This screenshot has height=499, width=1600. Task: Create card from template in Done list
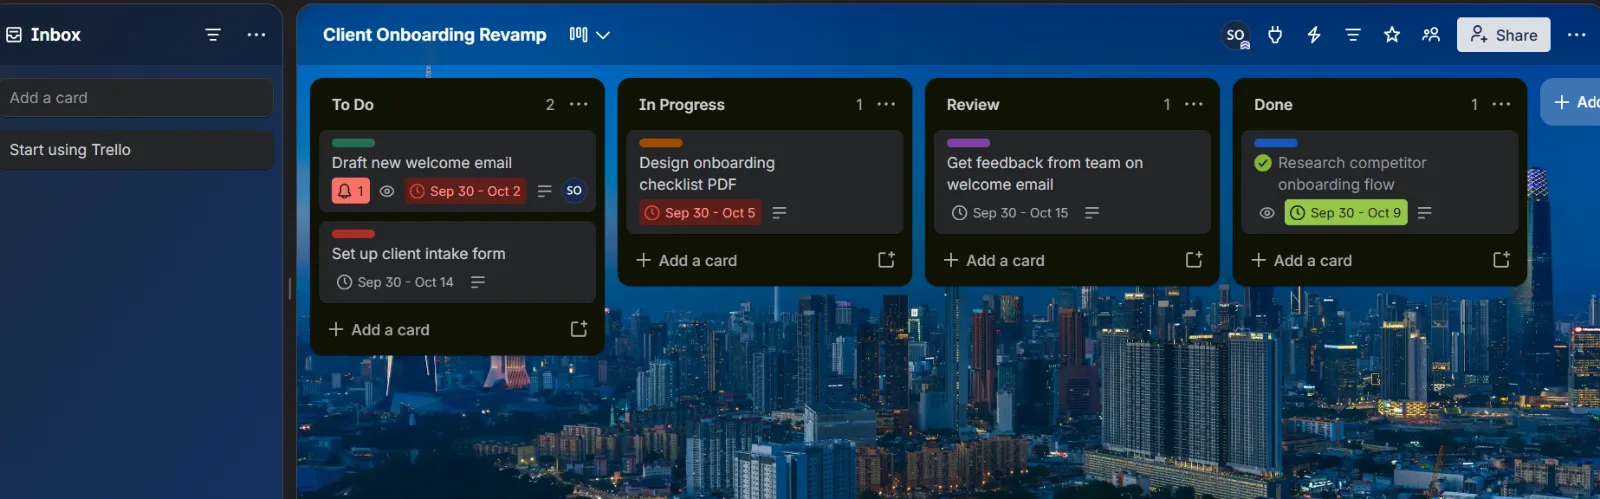(1501, 260)
